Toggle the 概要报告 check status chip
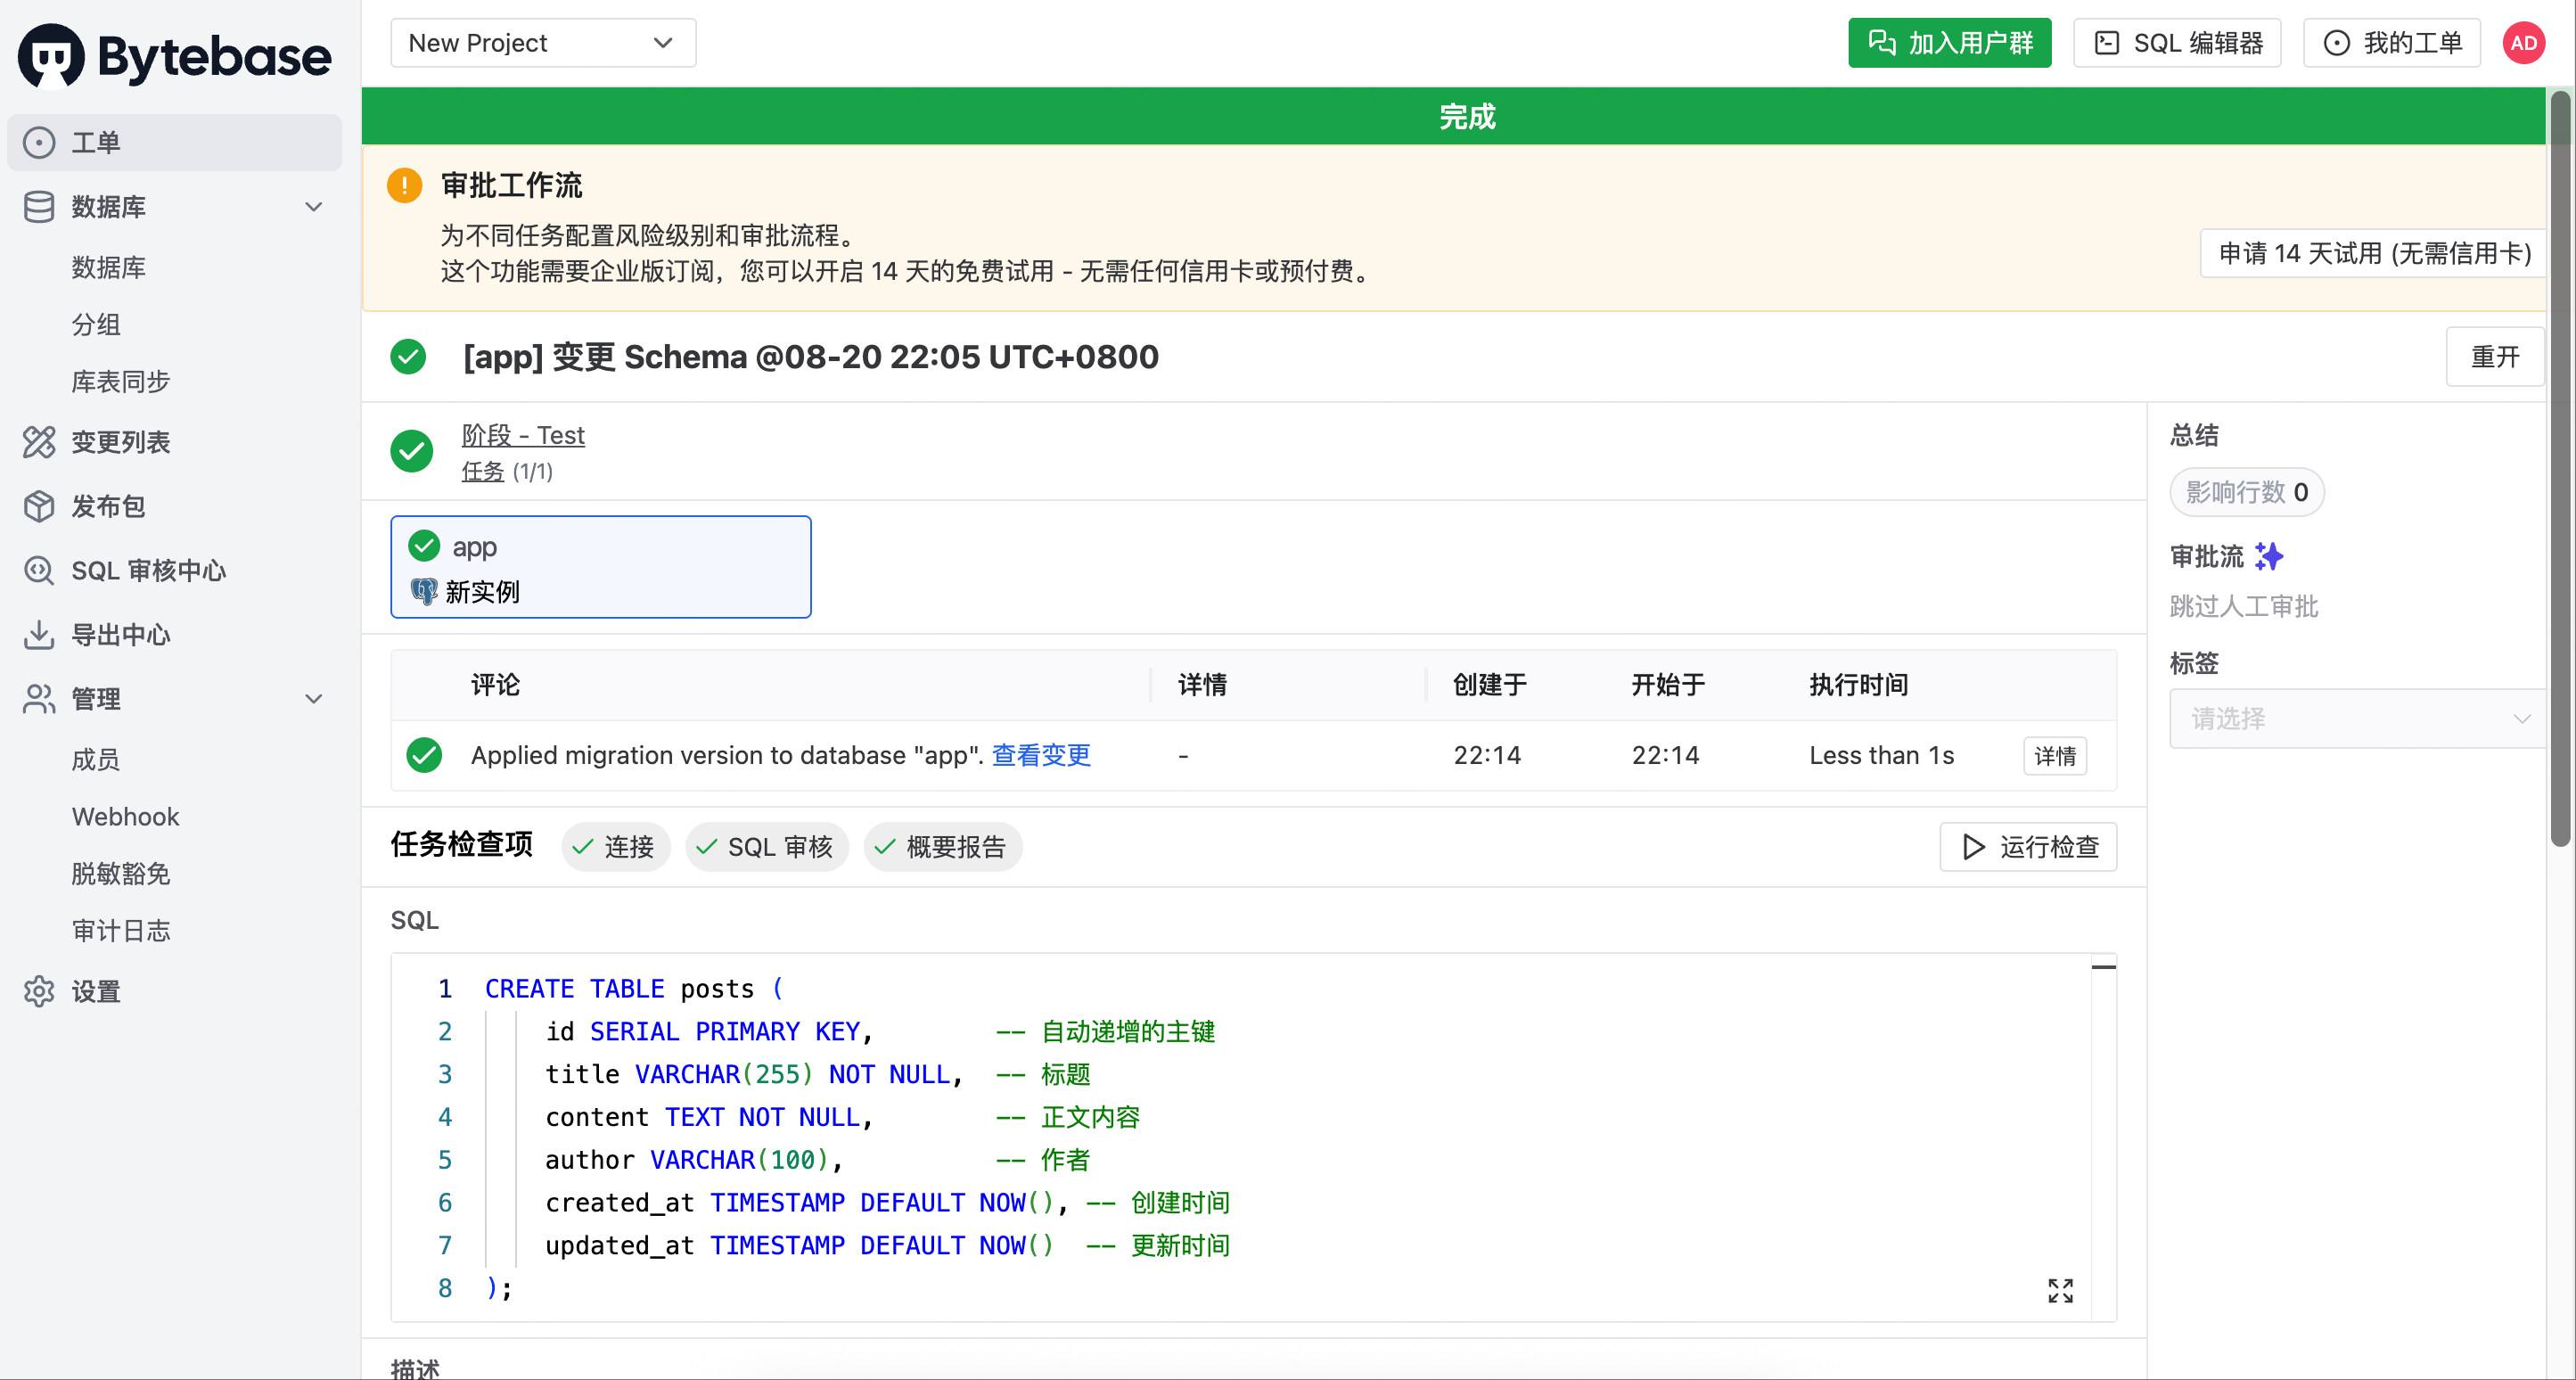Viewport: 2576px width, 1380px height. pos(942,847)
